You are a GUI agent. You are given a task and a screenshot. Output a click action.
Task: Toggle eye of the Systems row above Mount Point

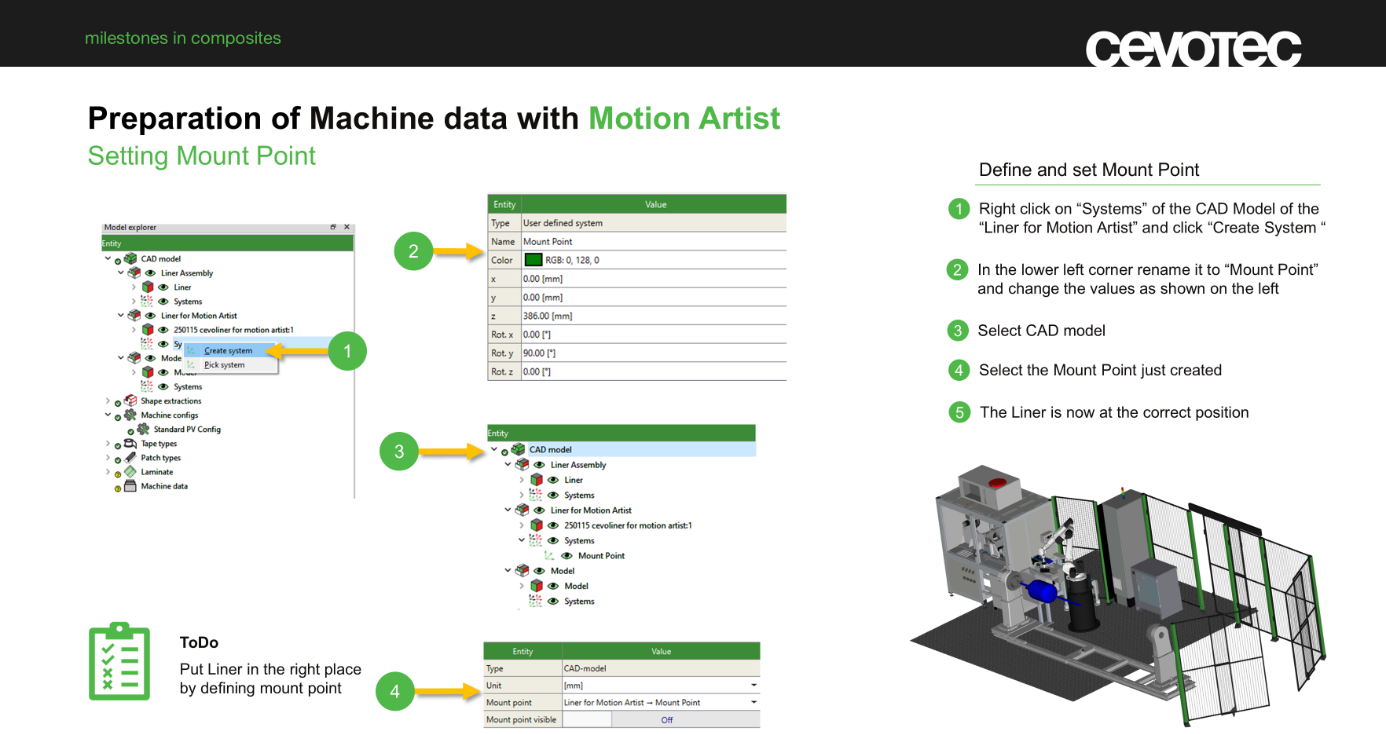pos(553,540)
